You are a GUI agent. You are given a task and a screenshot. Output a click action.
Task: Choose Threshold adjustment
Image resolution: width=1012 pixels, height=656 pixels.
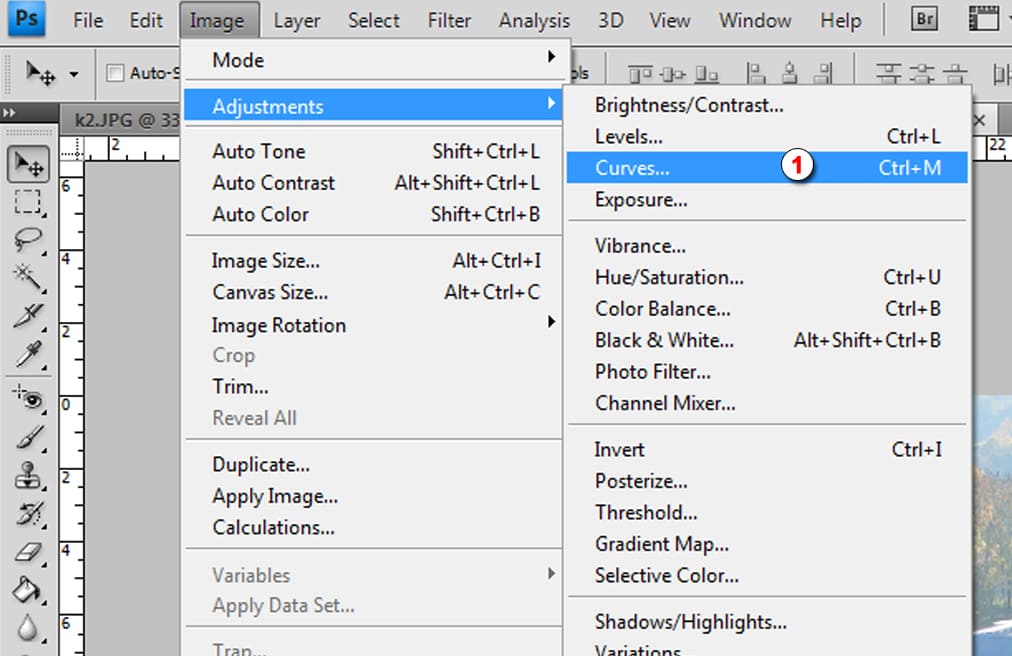[767, 513]
